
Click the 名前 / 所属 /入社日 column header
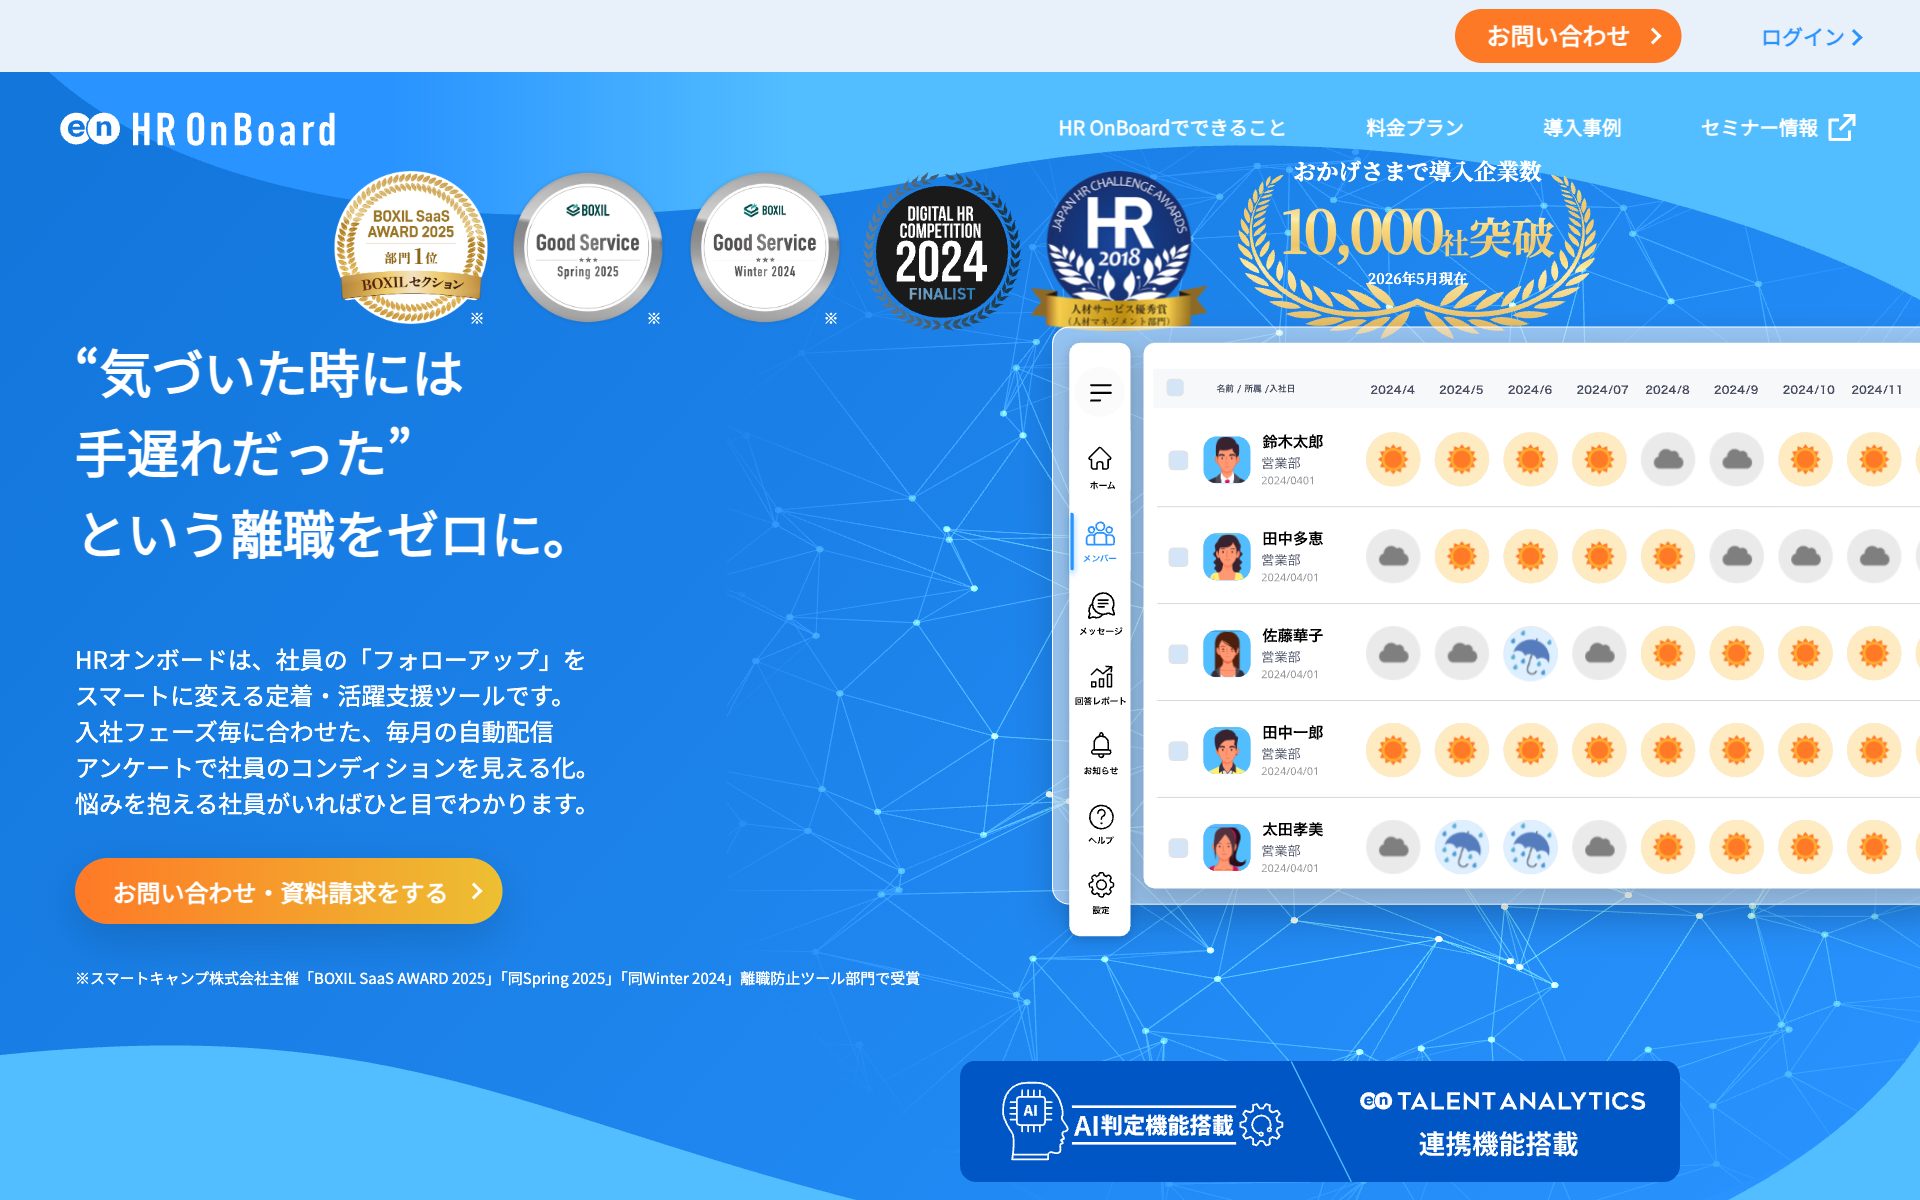pos(1255,389)
